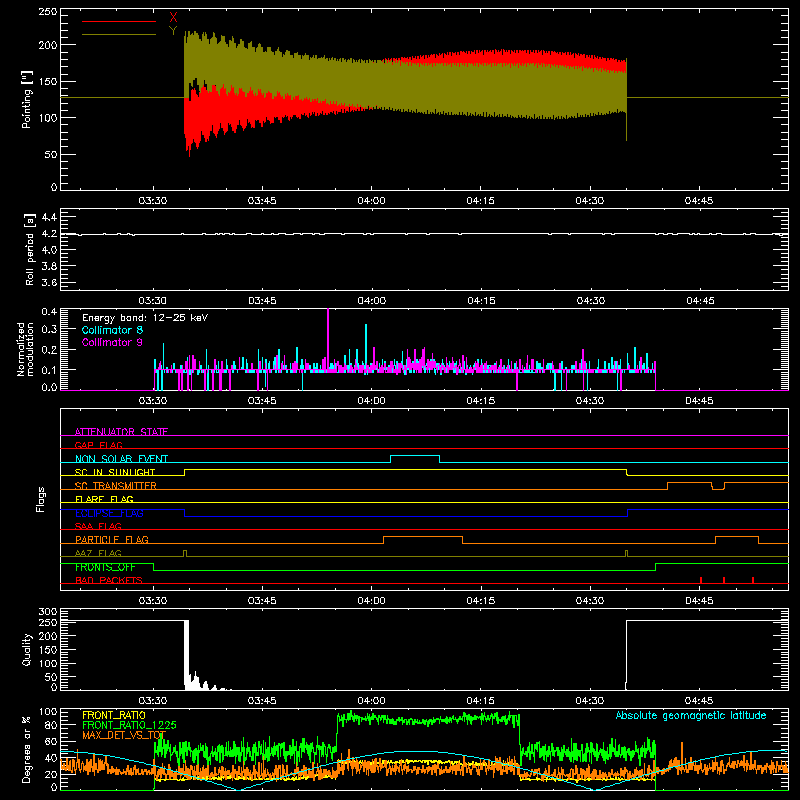Click the GAP_FLAG label

coord(98,445)
